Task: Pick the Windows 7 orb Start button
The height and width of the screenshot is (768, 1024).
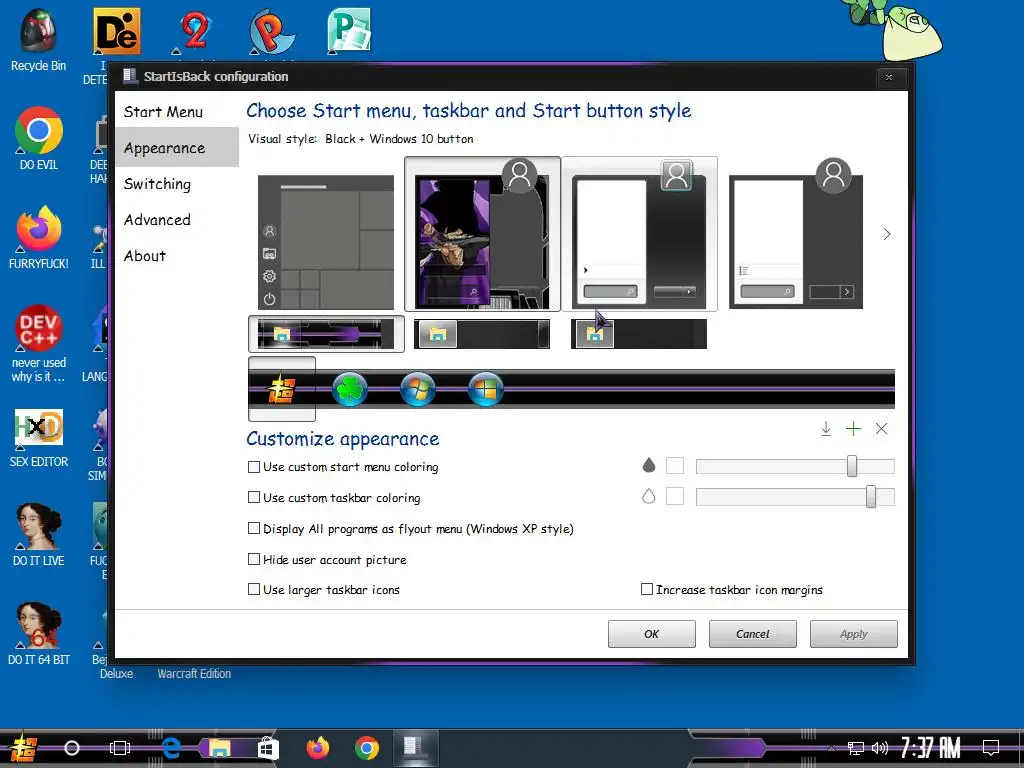Action: click(418, 389)
